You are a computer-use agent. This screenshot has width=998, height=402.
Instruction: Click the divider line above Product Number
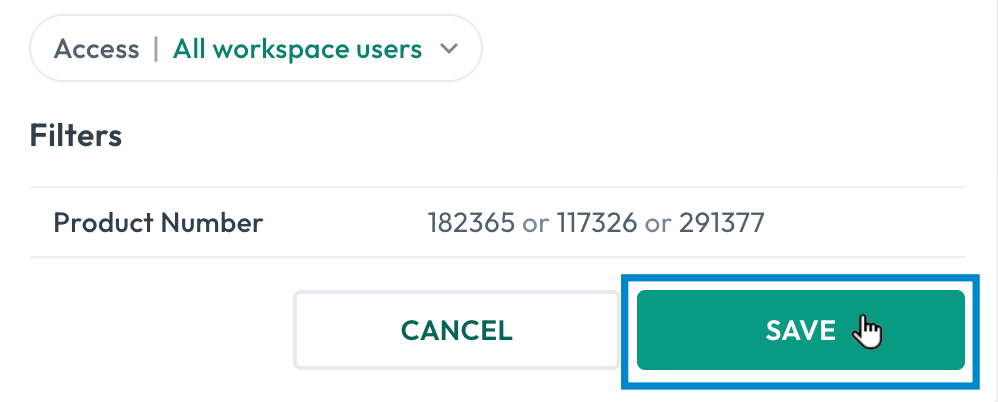coord(496,187)
